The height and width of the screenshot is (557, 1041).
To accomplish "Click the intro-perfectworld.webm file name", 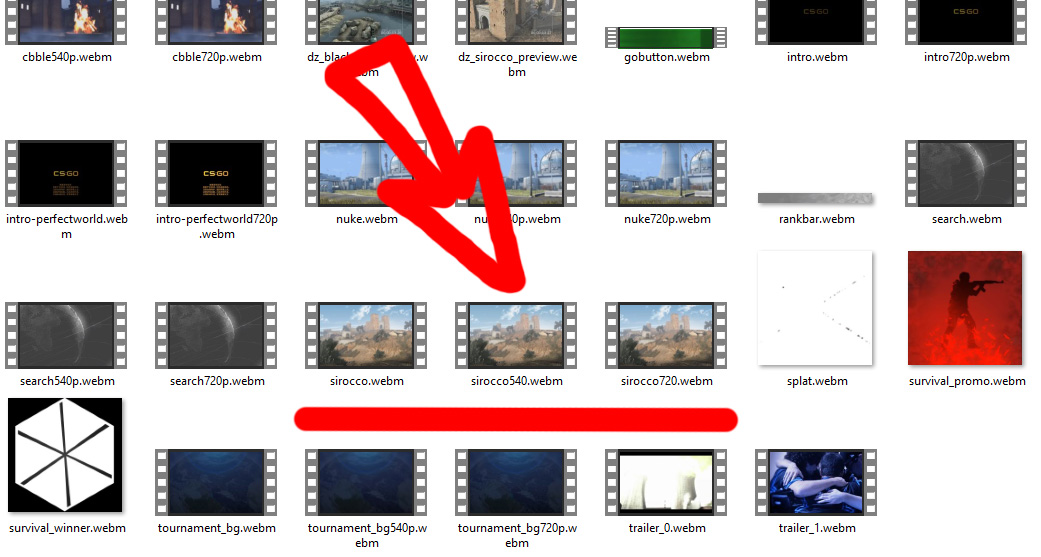I will click(67, 226).
